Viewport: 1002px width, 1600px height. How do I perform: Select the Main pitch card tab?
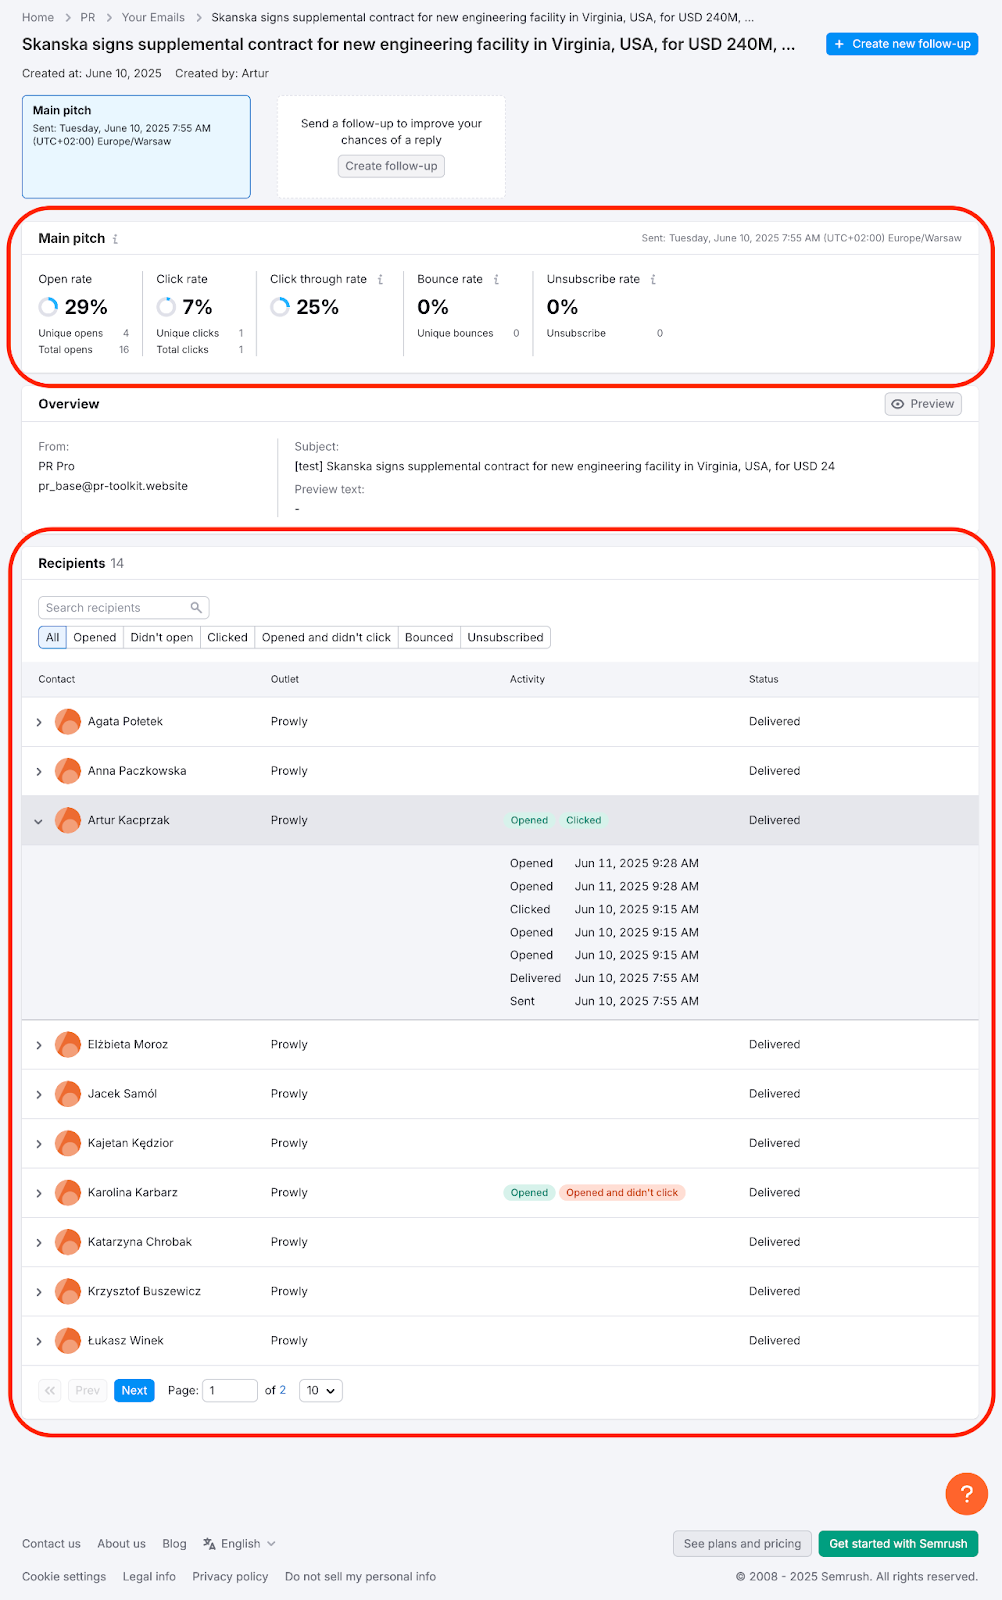tap(136, 147)
